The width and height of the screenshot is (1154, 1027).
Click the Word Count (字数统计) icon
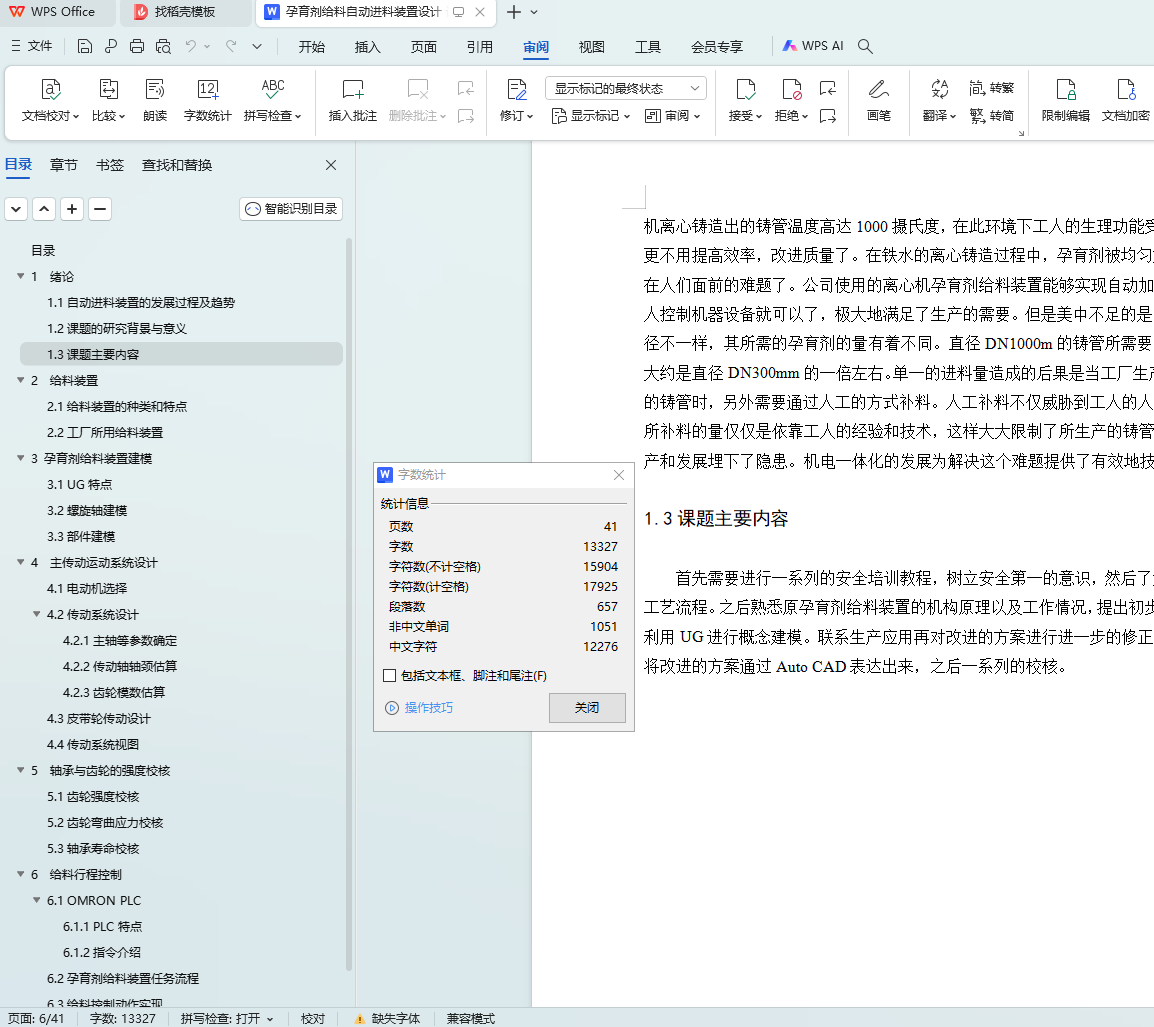207,90
